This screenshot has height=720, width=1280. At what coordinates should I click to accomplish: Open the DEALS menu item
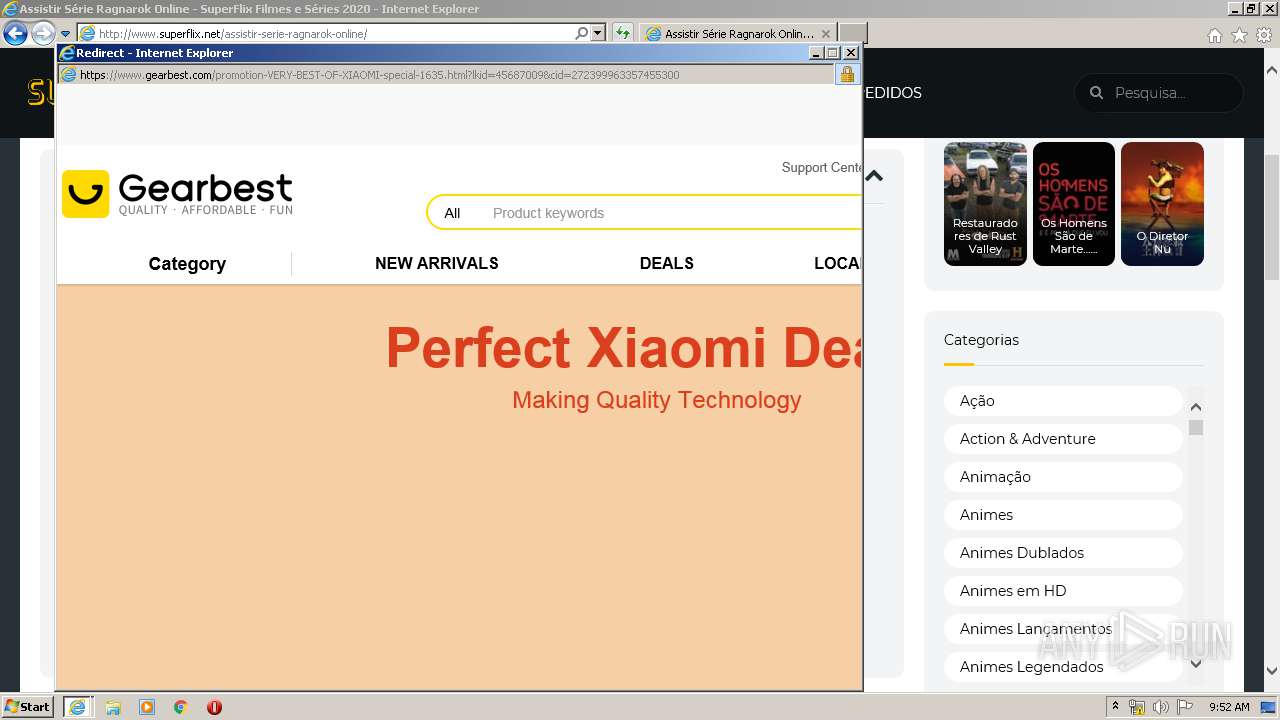667,263
